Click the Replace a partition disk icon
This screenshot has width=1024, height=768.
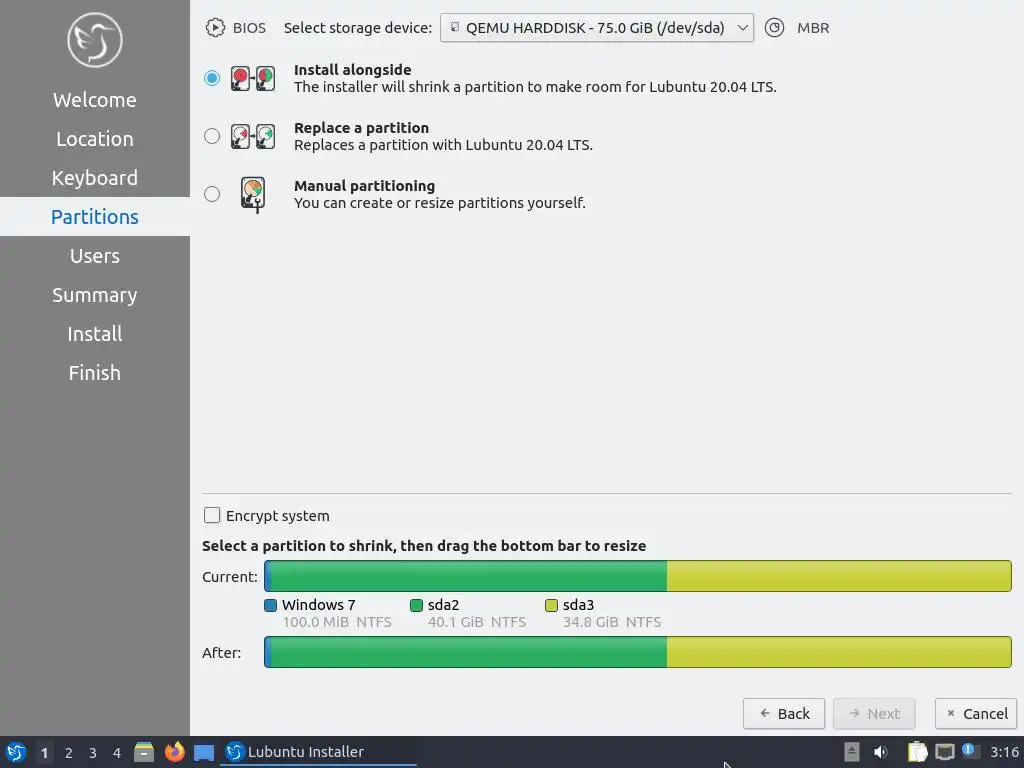253,136
